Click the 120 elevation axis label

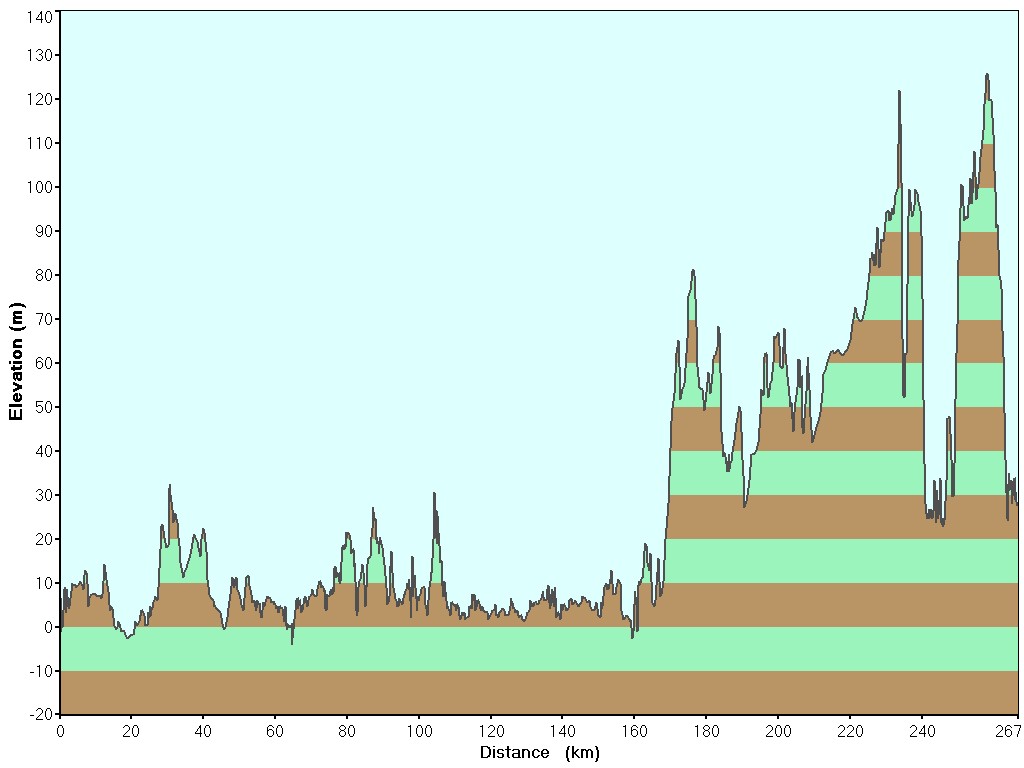pos(40,99)
